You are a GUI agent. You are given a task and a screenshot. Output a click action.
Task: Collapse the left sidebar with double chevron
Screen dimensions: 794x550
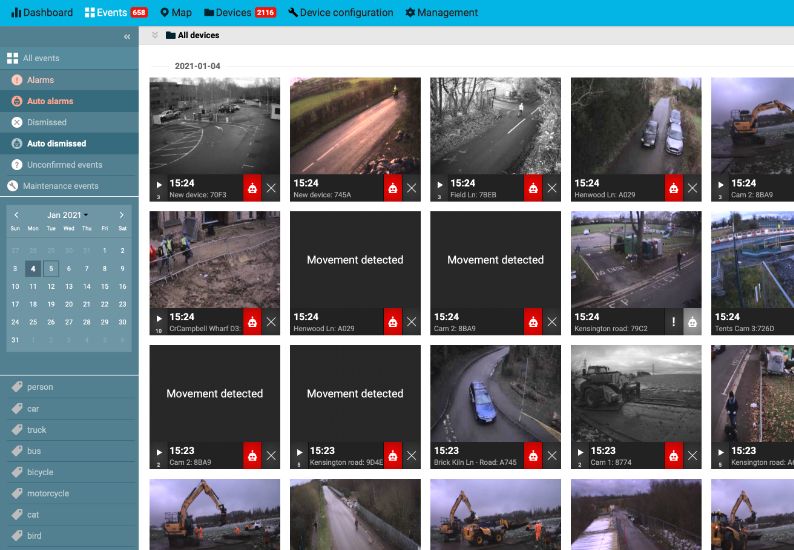(127, 36)
